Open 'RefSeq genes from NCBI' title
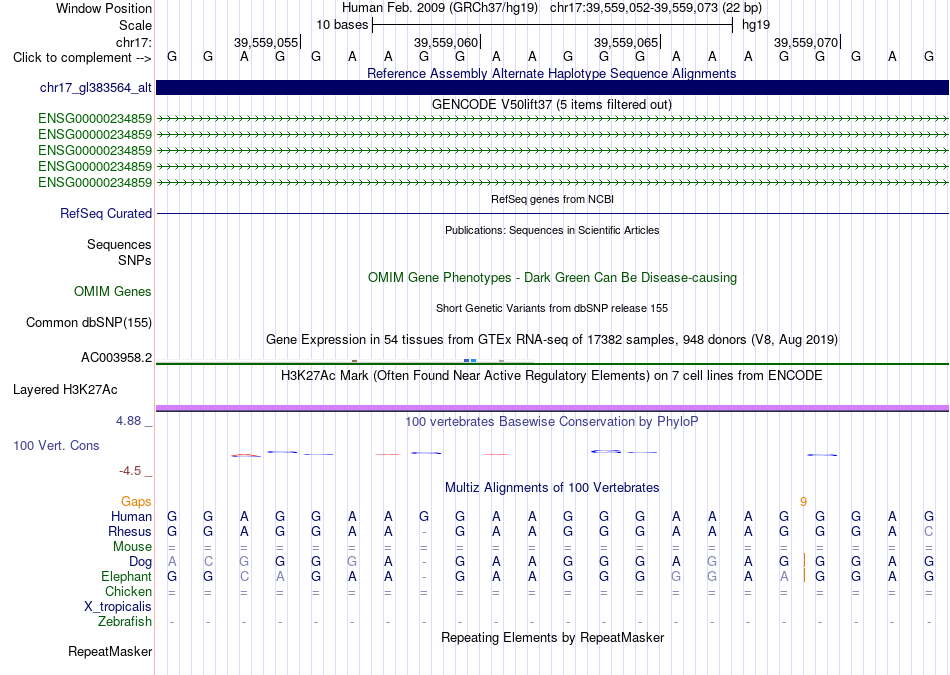 [553, 199]
